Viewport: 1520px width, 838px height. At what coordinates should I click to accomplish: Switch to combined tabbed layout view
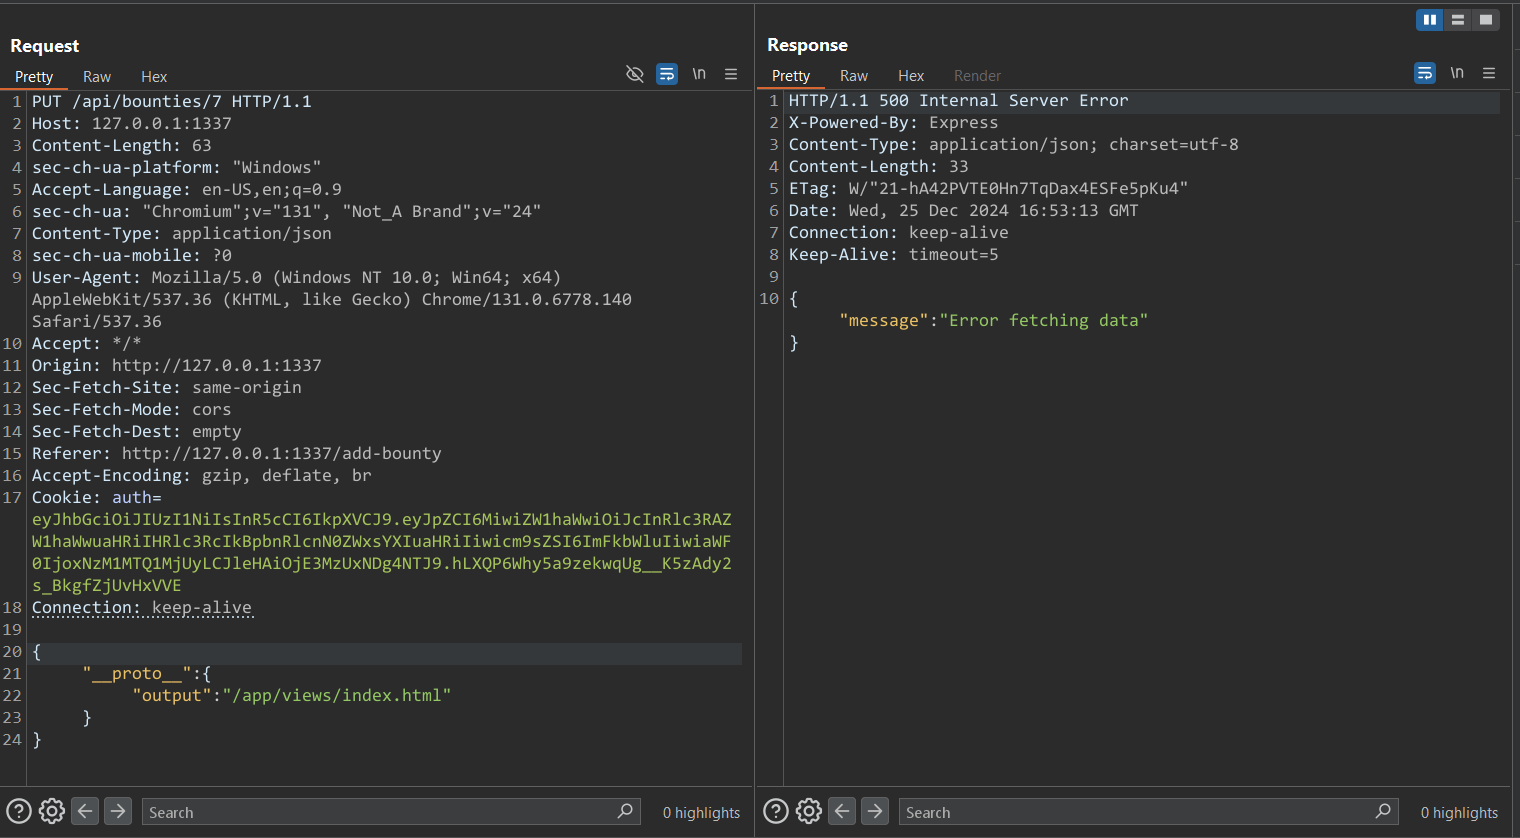click(x=1486, y=20)
